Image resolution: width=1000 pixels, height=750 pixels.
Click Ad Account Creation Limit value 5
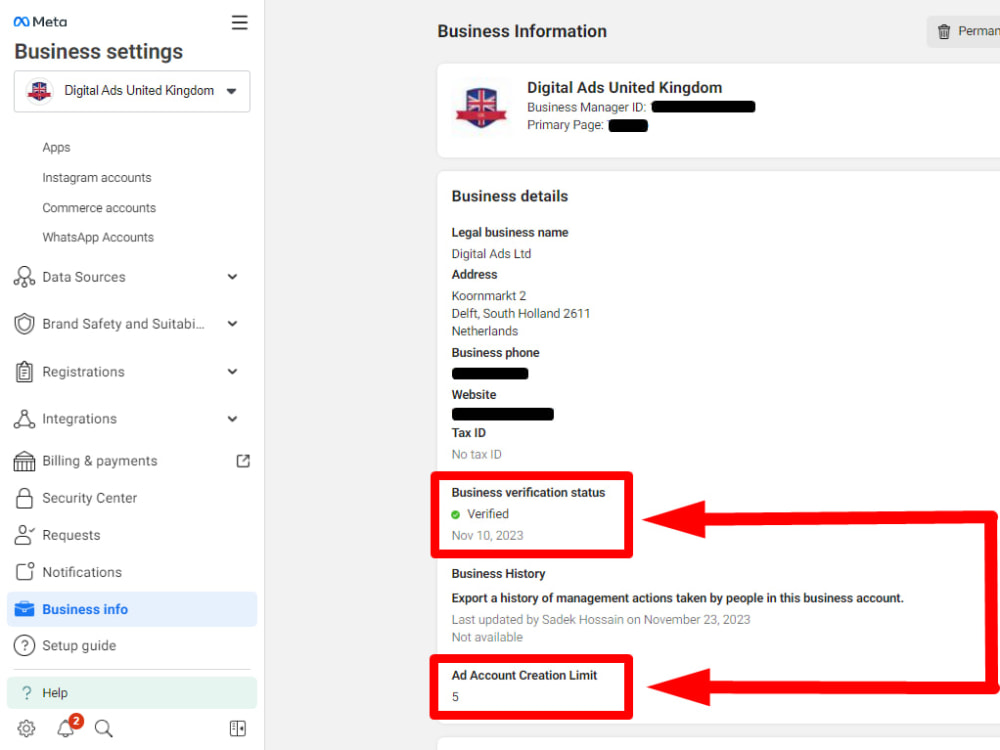coord(455,696)
